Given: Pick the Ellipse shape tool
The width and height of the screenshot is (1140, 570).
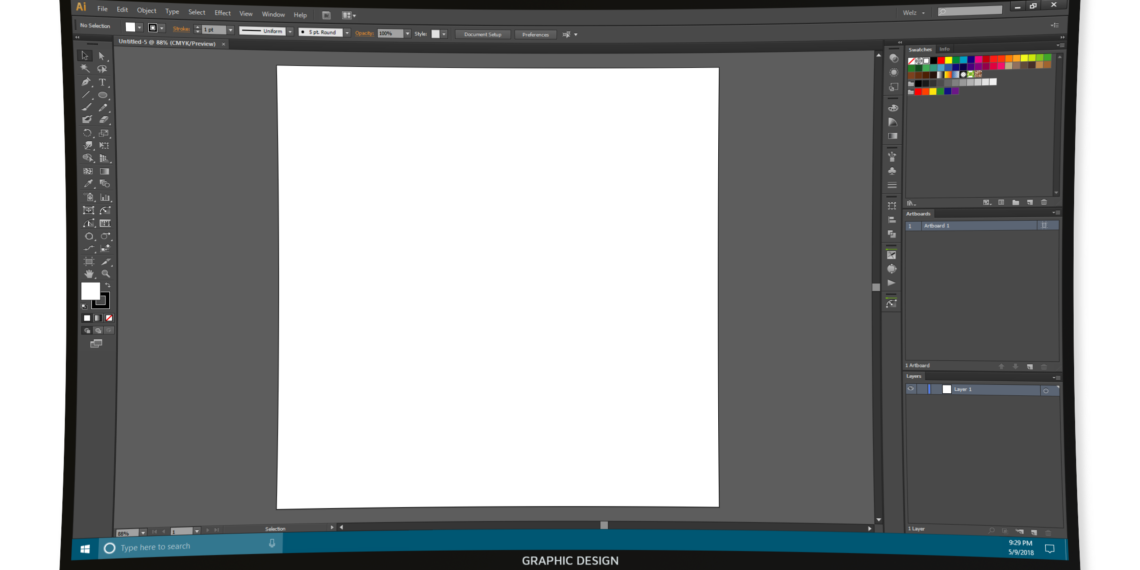Looking at the screenshot, I should coord(103,95).
